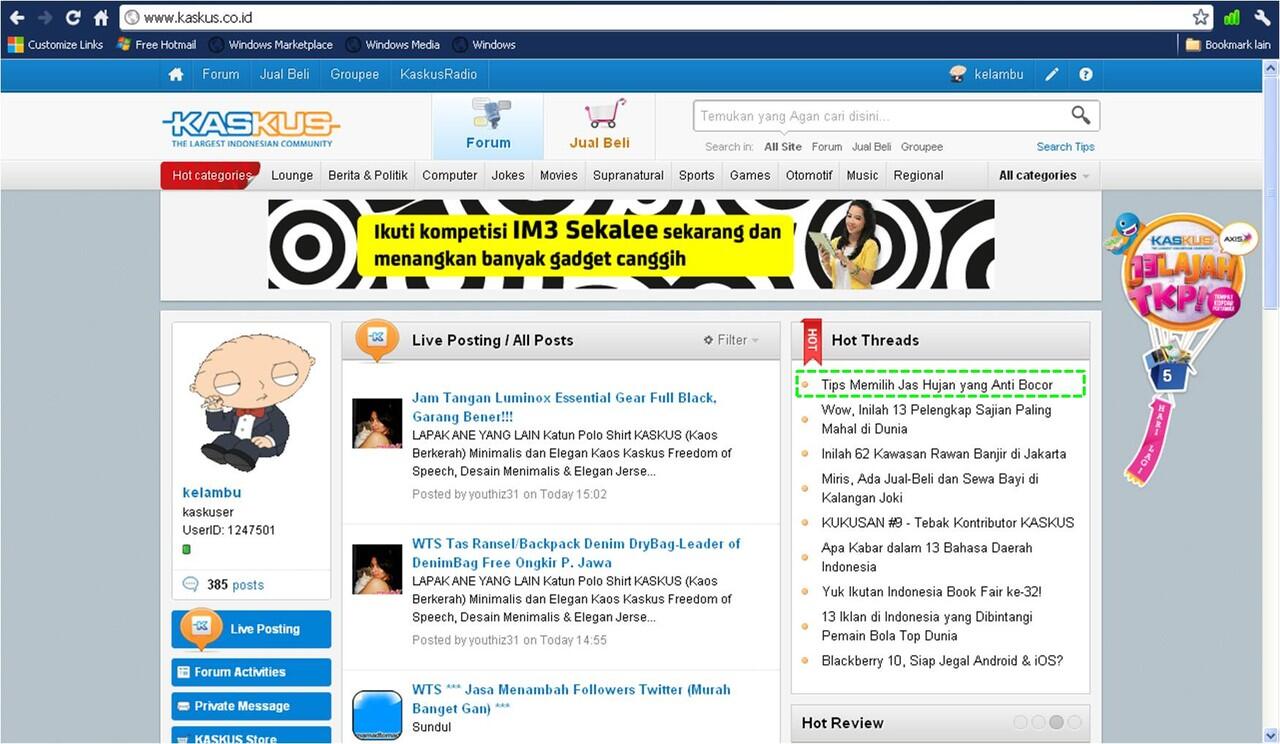Click the browser home icon
Screen dimensions: 1280x744
coord(101,17)
